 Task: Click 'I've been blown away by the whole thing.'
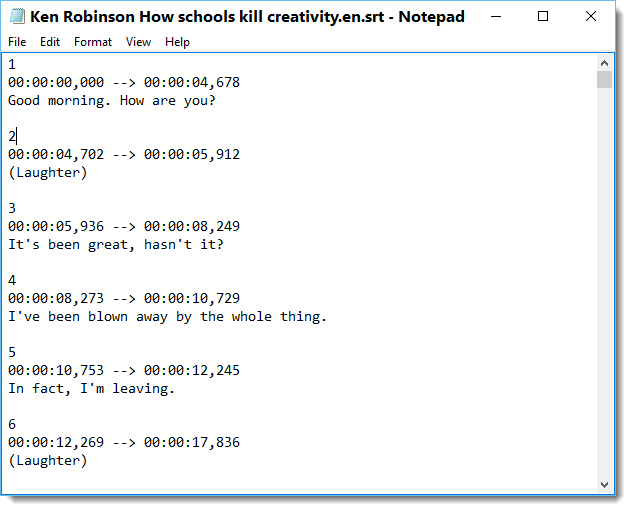pyautogui.click(x=167, y=317)
